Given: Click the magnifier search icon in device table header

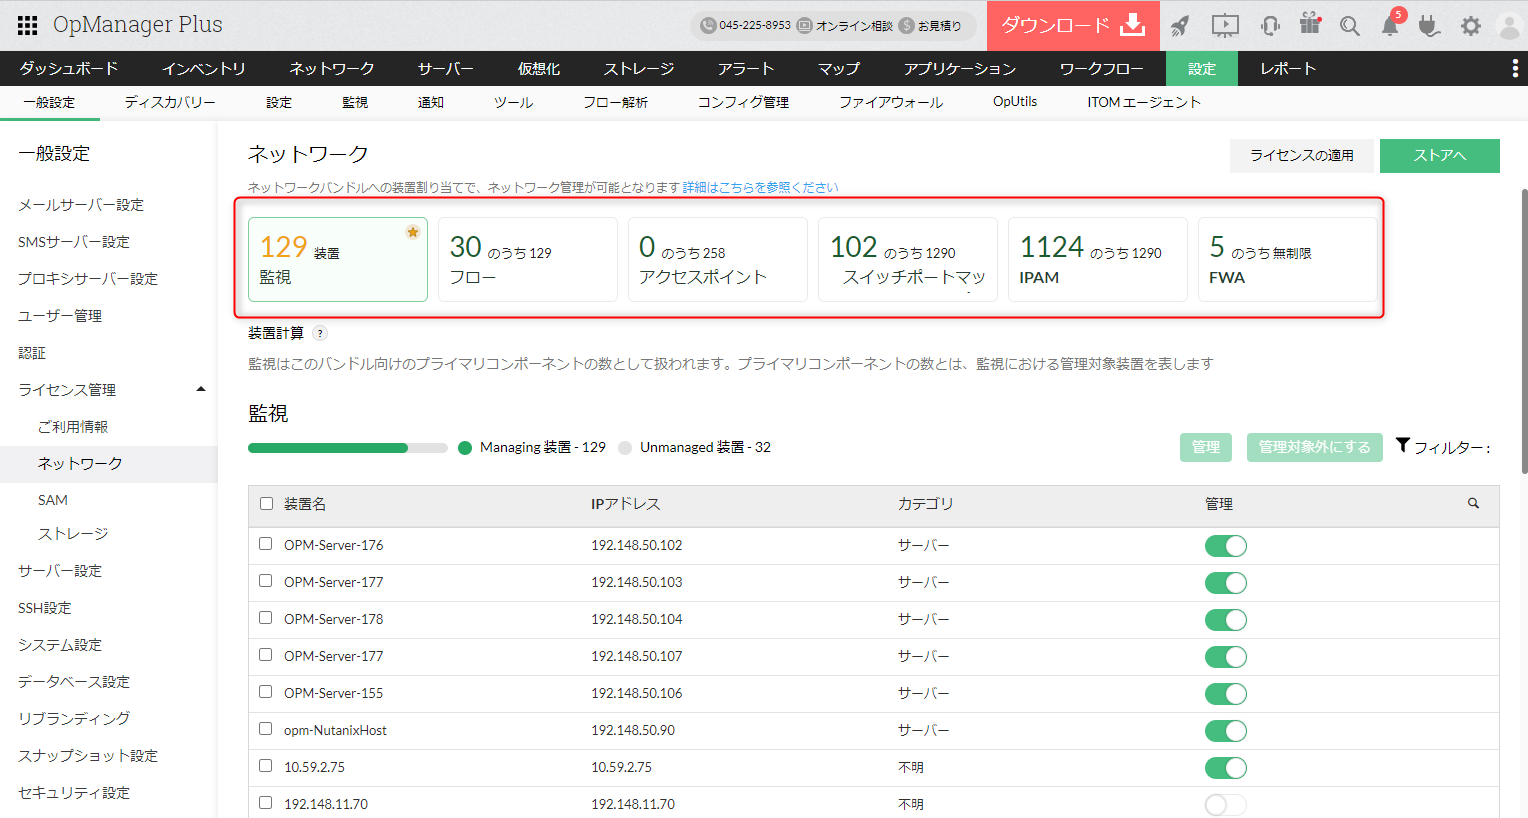Looking at the screenshot, I should [1473, 504].
